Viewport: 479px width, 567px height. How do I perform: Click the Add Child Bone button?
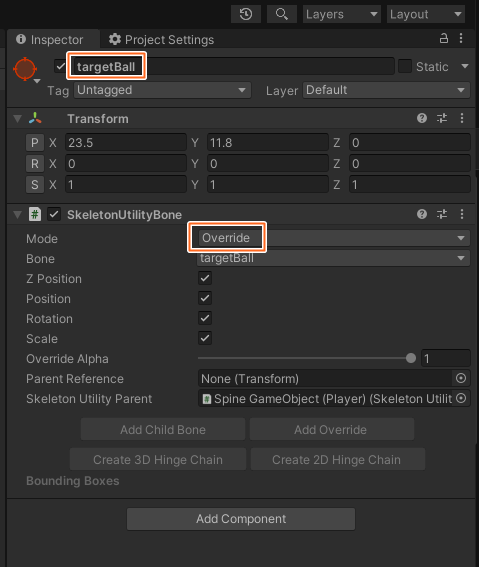pyautogui.click(x=163, y=429)
